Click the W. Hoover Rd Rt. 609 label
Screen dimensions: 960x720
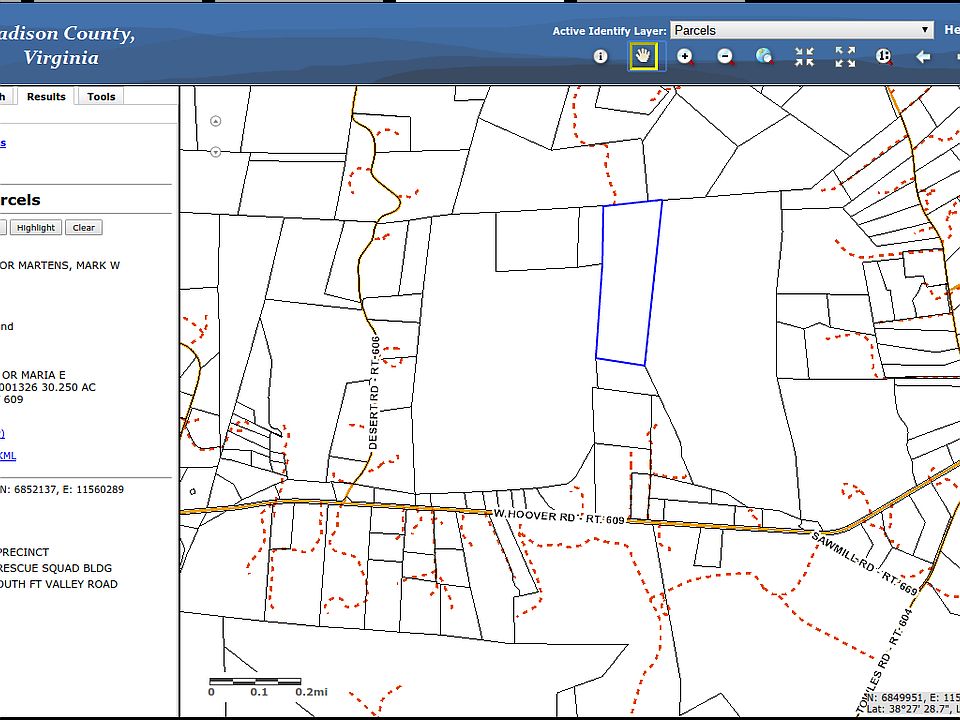tap(559, 516)
